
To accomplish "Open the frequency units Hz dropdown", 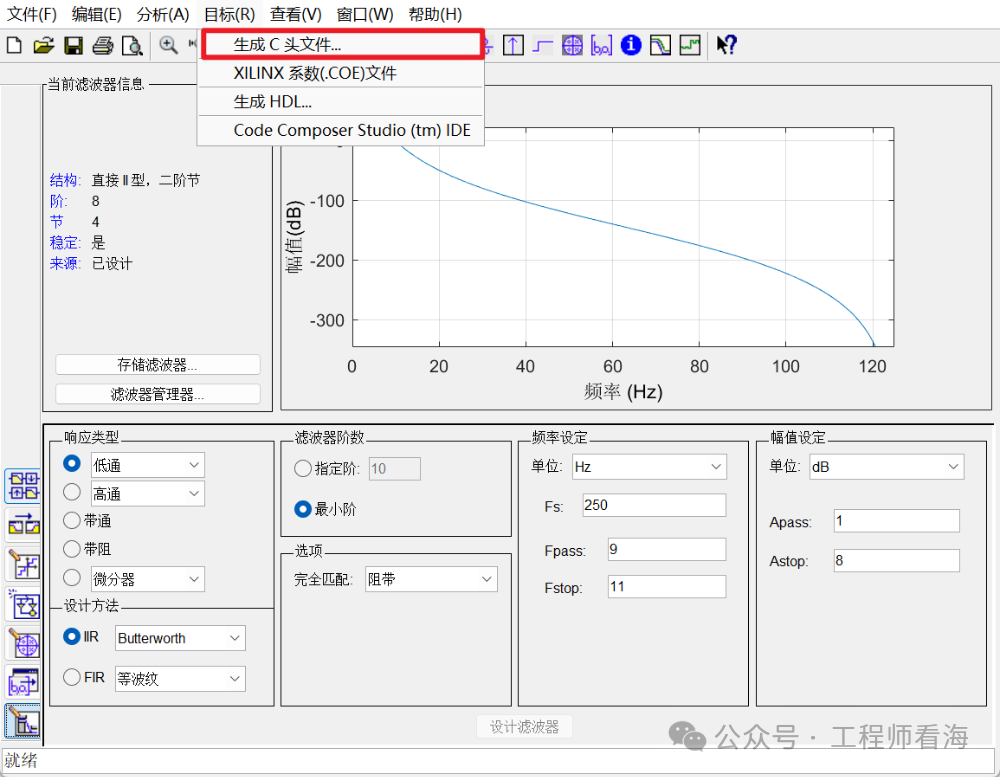I will [649, 467].
